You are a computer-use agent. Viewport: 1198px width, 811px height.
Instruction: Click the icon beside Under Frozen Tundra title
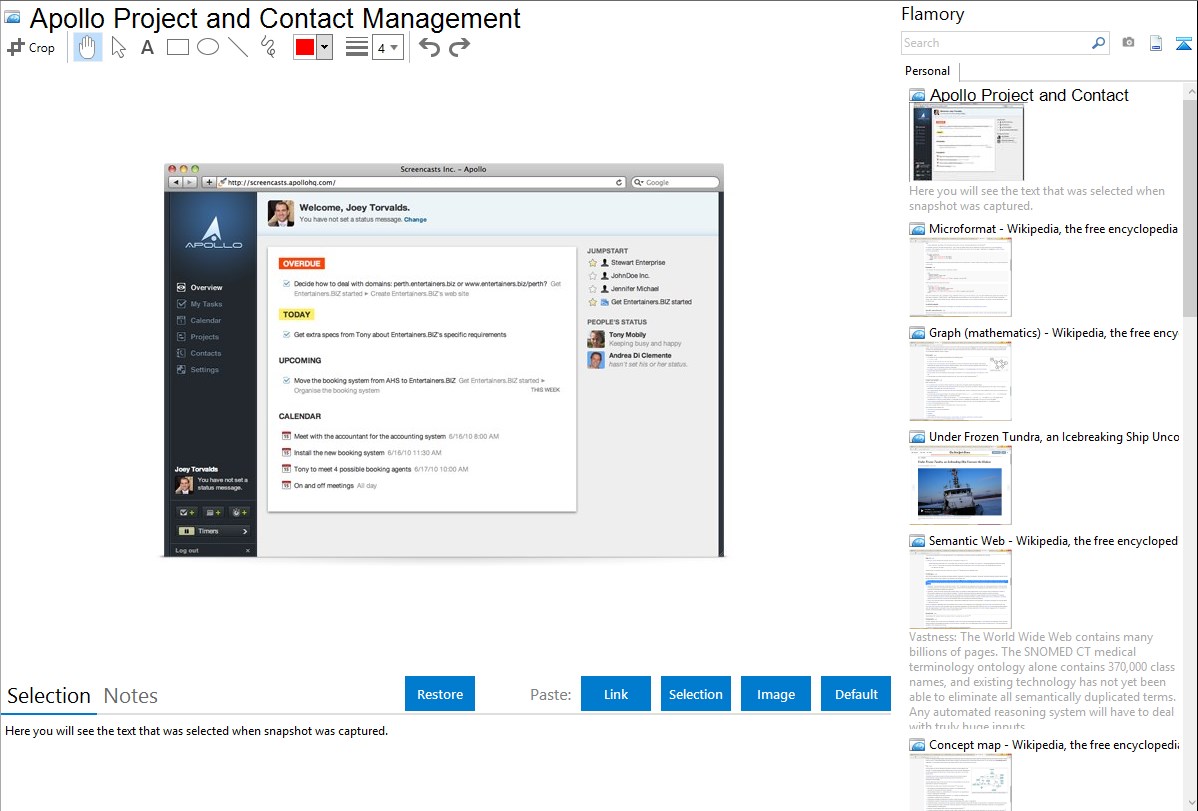click(x=917, y=437)
